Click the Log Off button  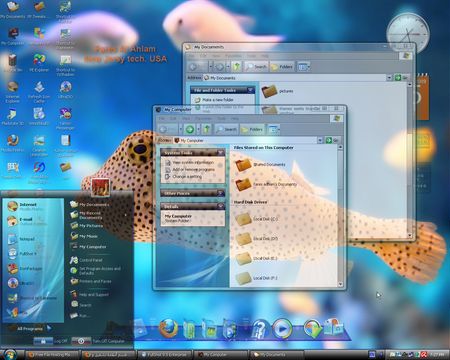pos(51,341)
